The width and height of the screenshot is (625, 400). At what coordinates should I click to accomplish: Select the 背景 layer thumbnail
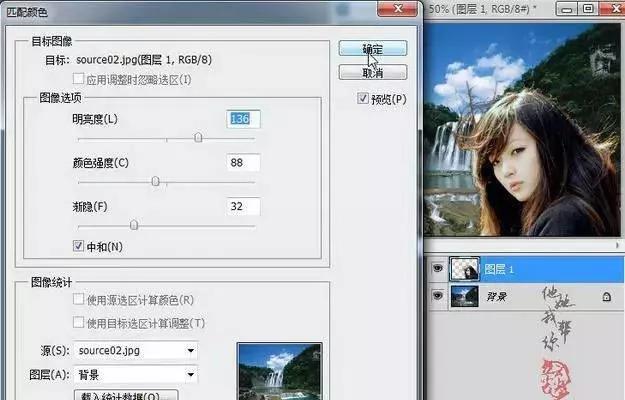(x=464, y=296)
